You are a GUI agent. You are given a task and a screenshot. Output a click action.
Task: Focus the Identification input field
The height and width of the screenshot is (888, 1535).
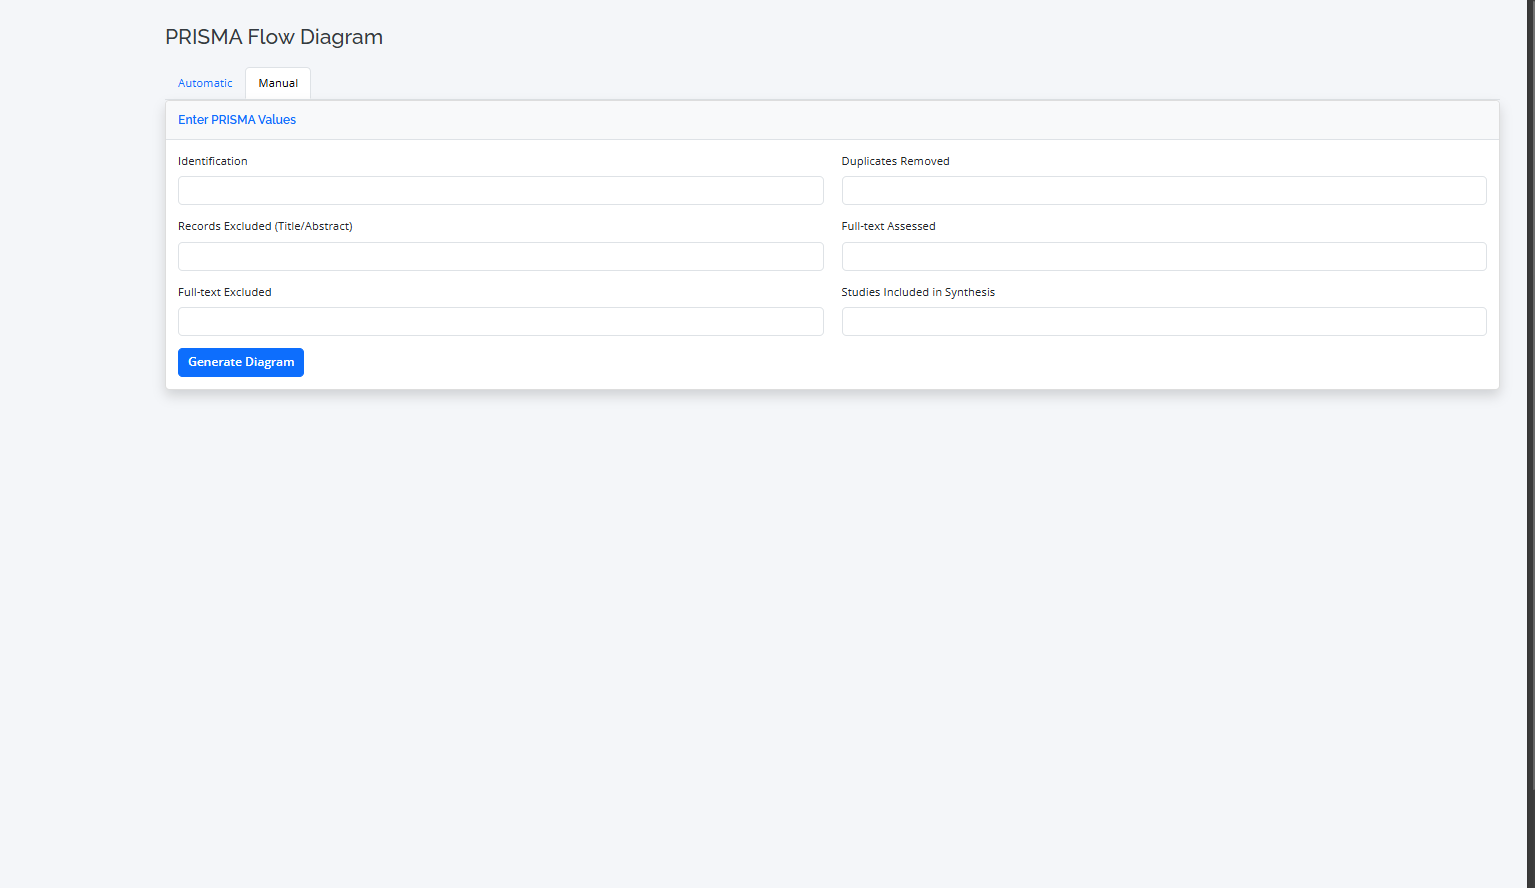[x=500, y=191]
